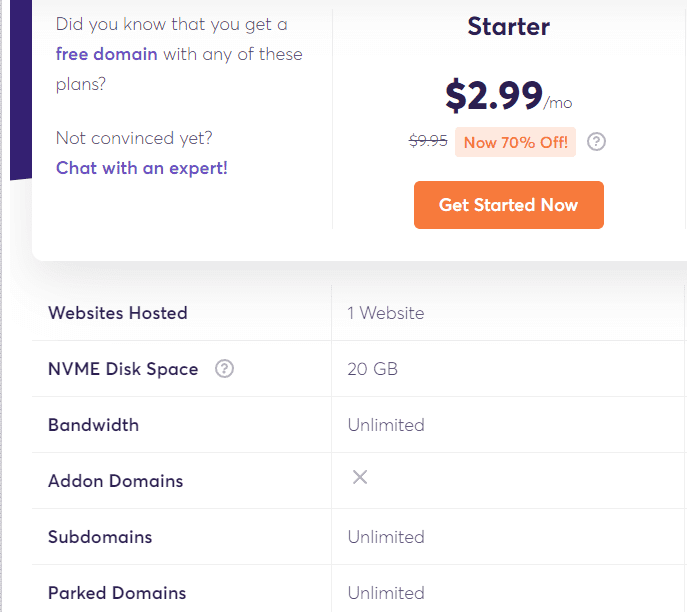Viewport: 695px width, 612px height.
Task: Click the NVME Disk Space label
Action: 123,369
